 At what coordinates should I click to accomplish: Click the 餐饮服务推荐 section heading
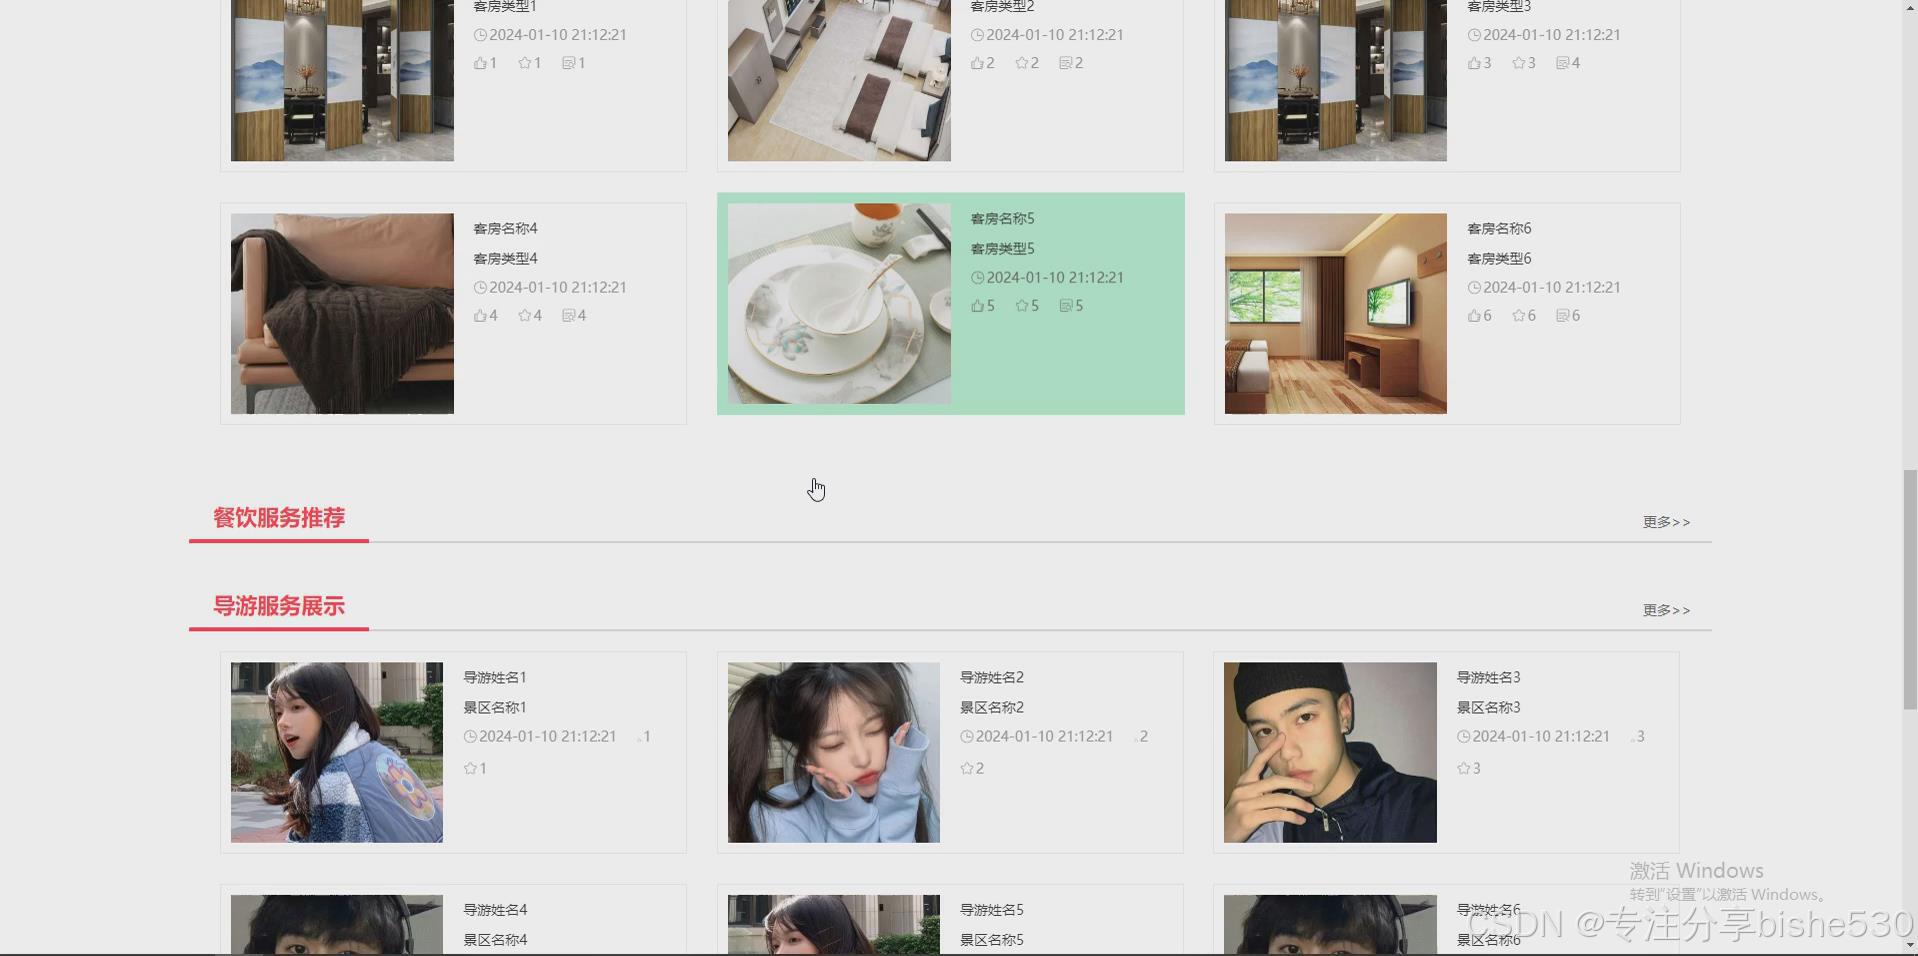click(x=279, y=518)
